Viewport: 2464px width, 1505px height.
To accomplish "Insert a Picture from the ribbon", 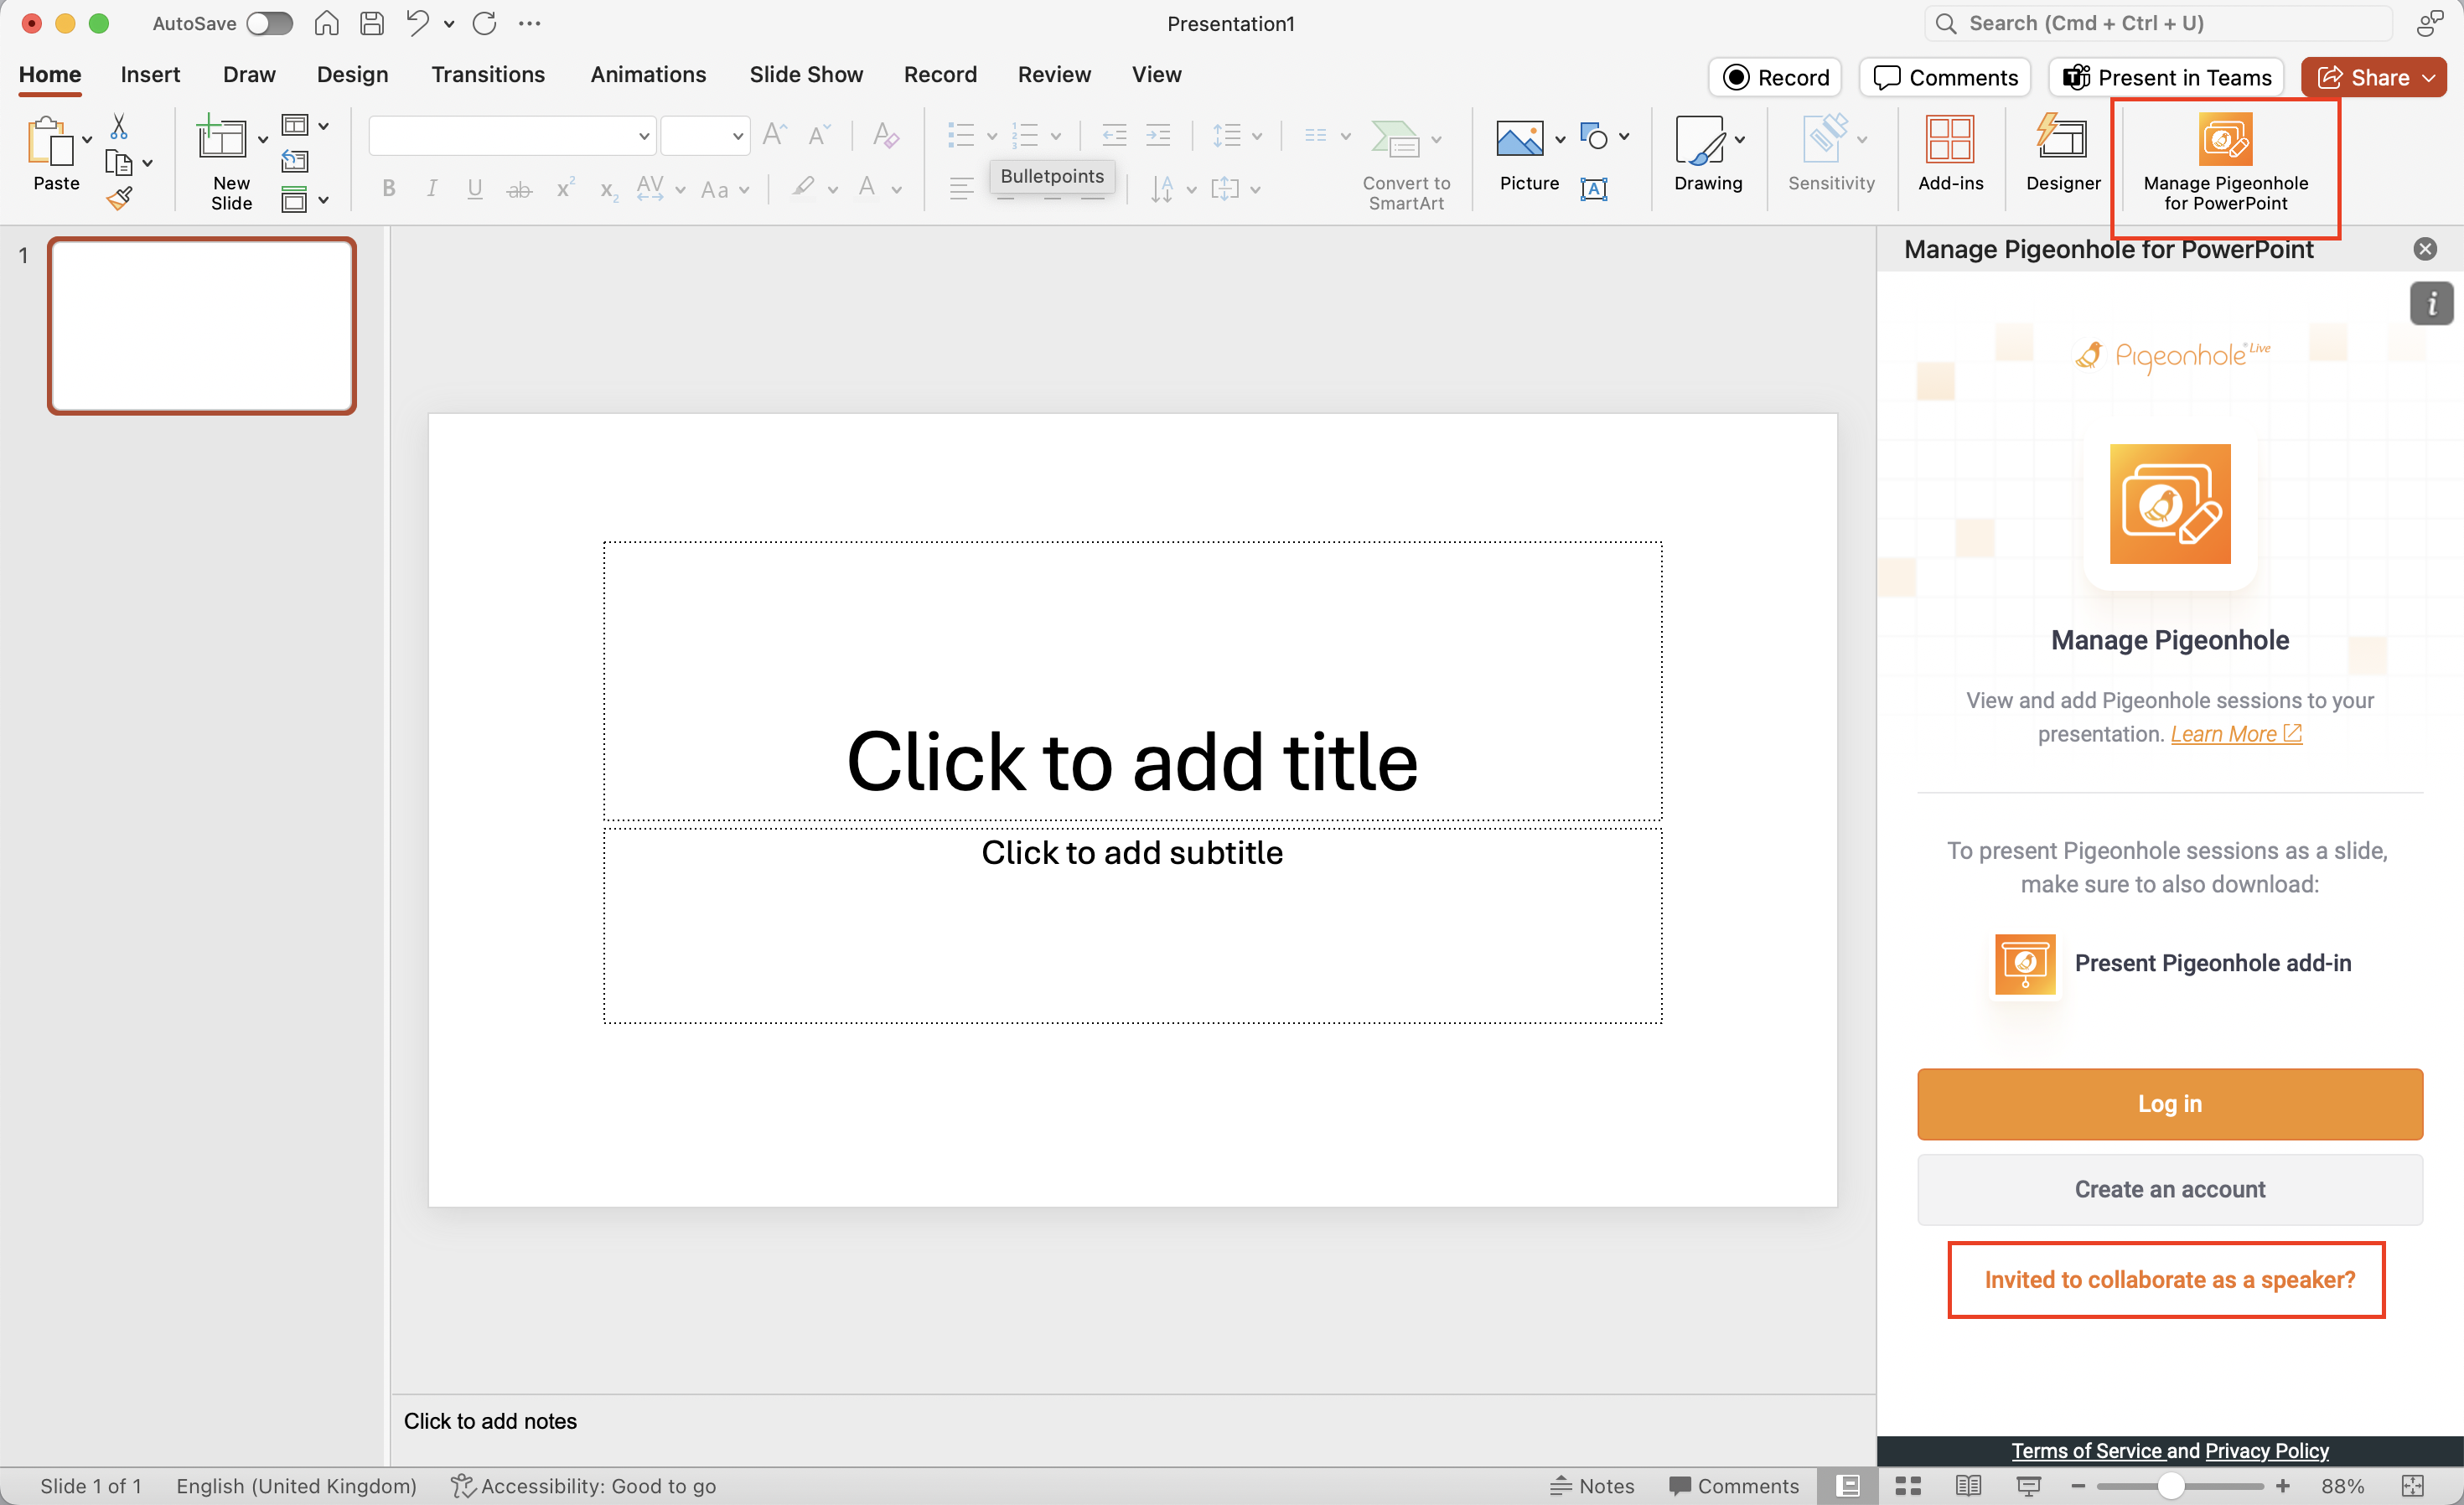I will pyautogui.click(x=1520, y=138).
